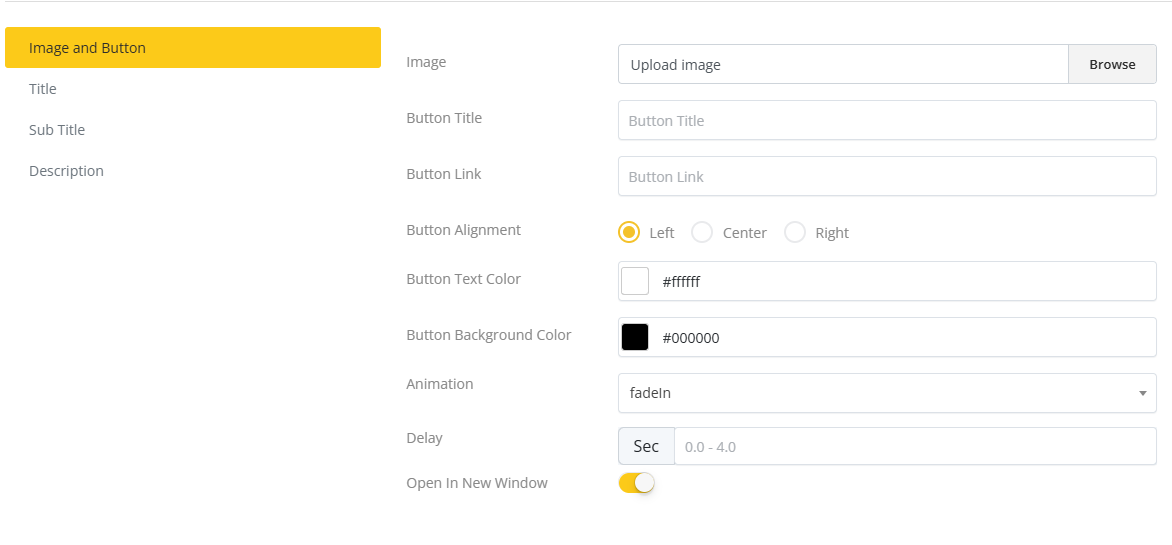Select Right button alignment
1172x545 pixels.
pos(795,232)
